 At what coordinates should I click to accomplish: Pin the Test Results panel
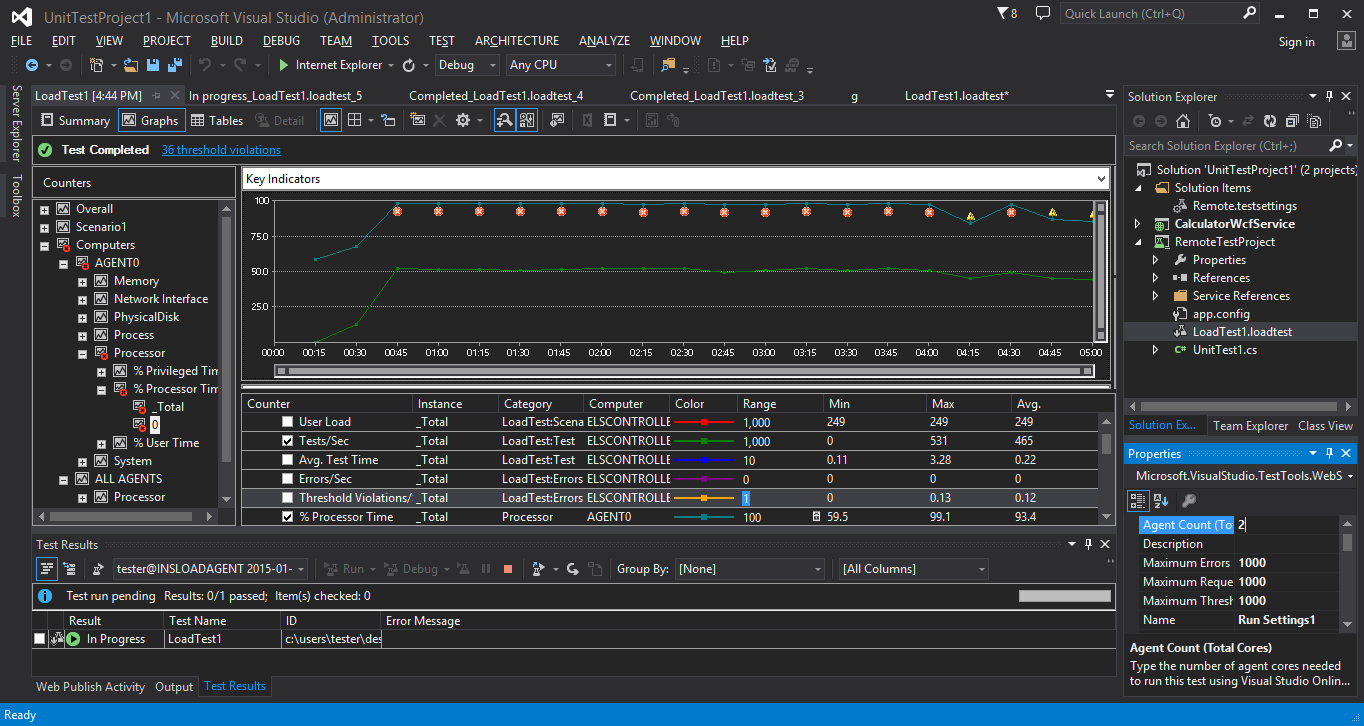[x=1088, y=544]
